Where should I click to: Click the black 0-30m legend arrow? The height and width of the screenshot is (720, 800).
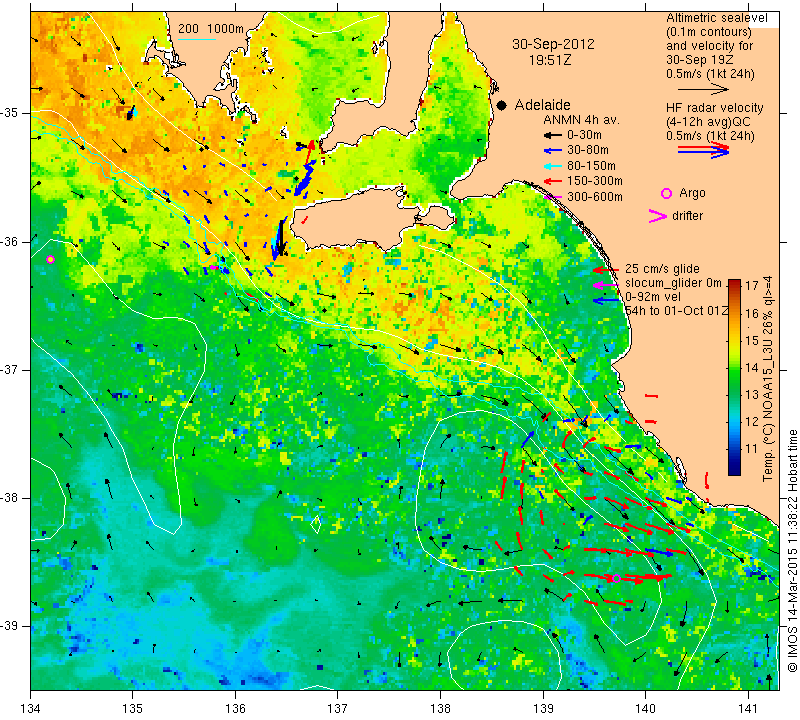552,135
